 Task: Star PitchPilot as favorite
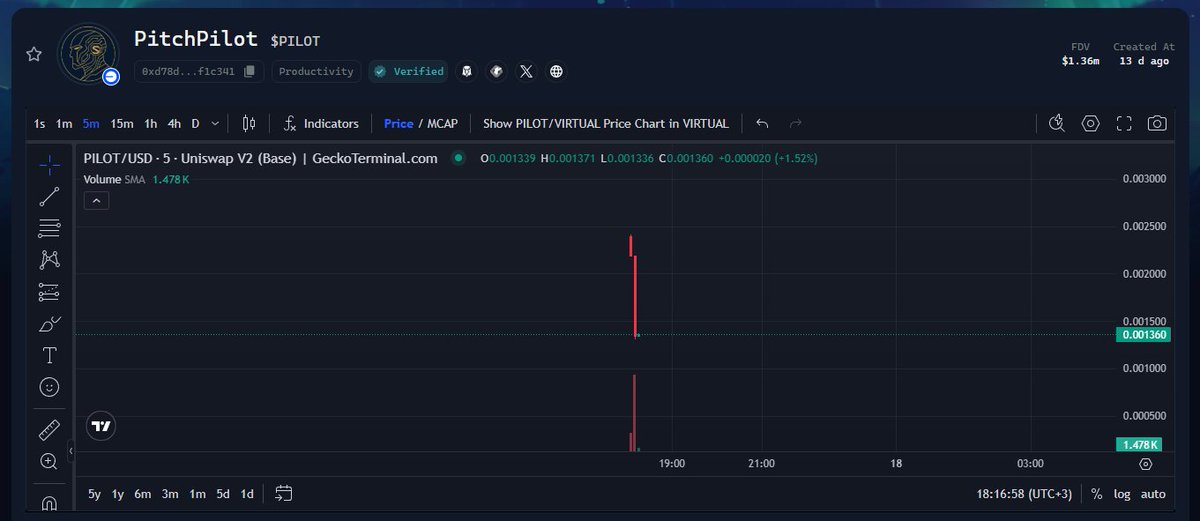(34, 54)
